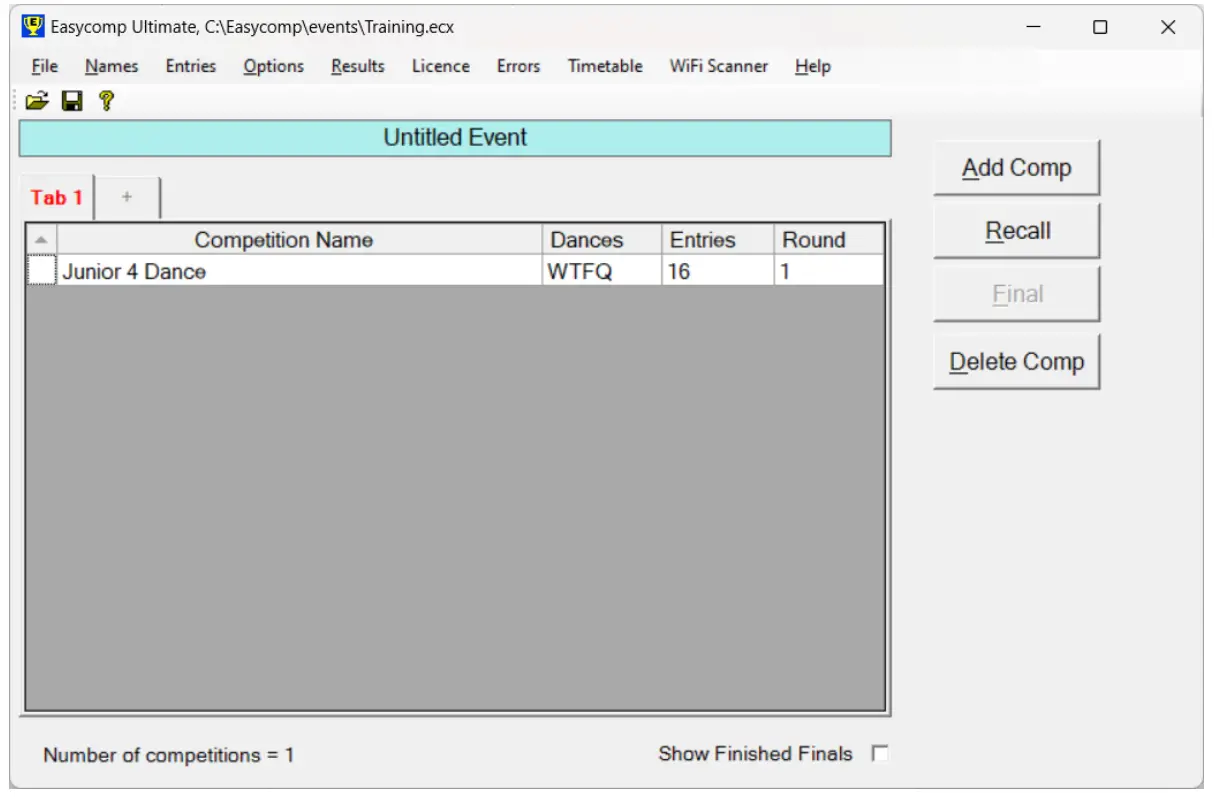Image resolution: width=1214 pixels, height=797 pixels.
Task: Click the Add Comp button
Action: [x=1016, y=168]
